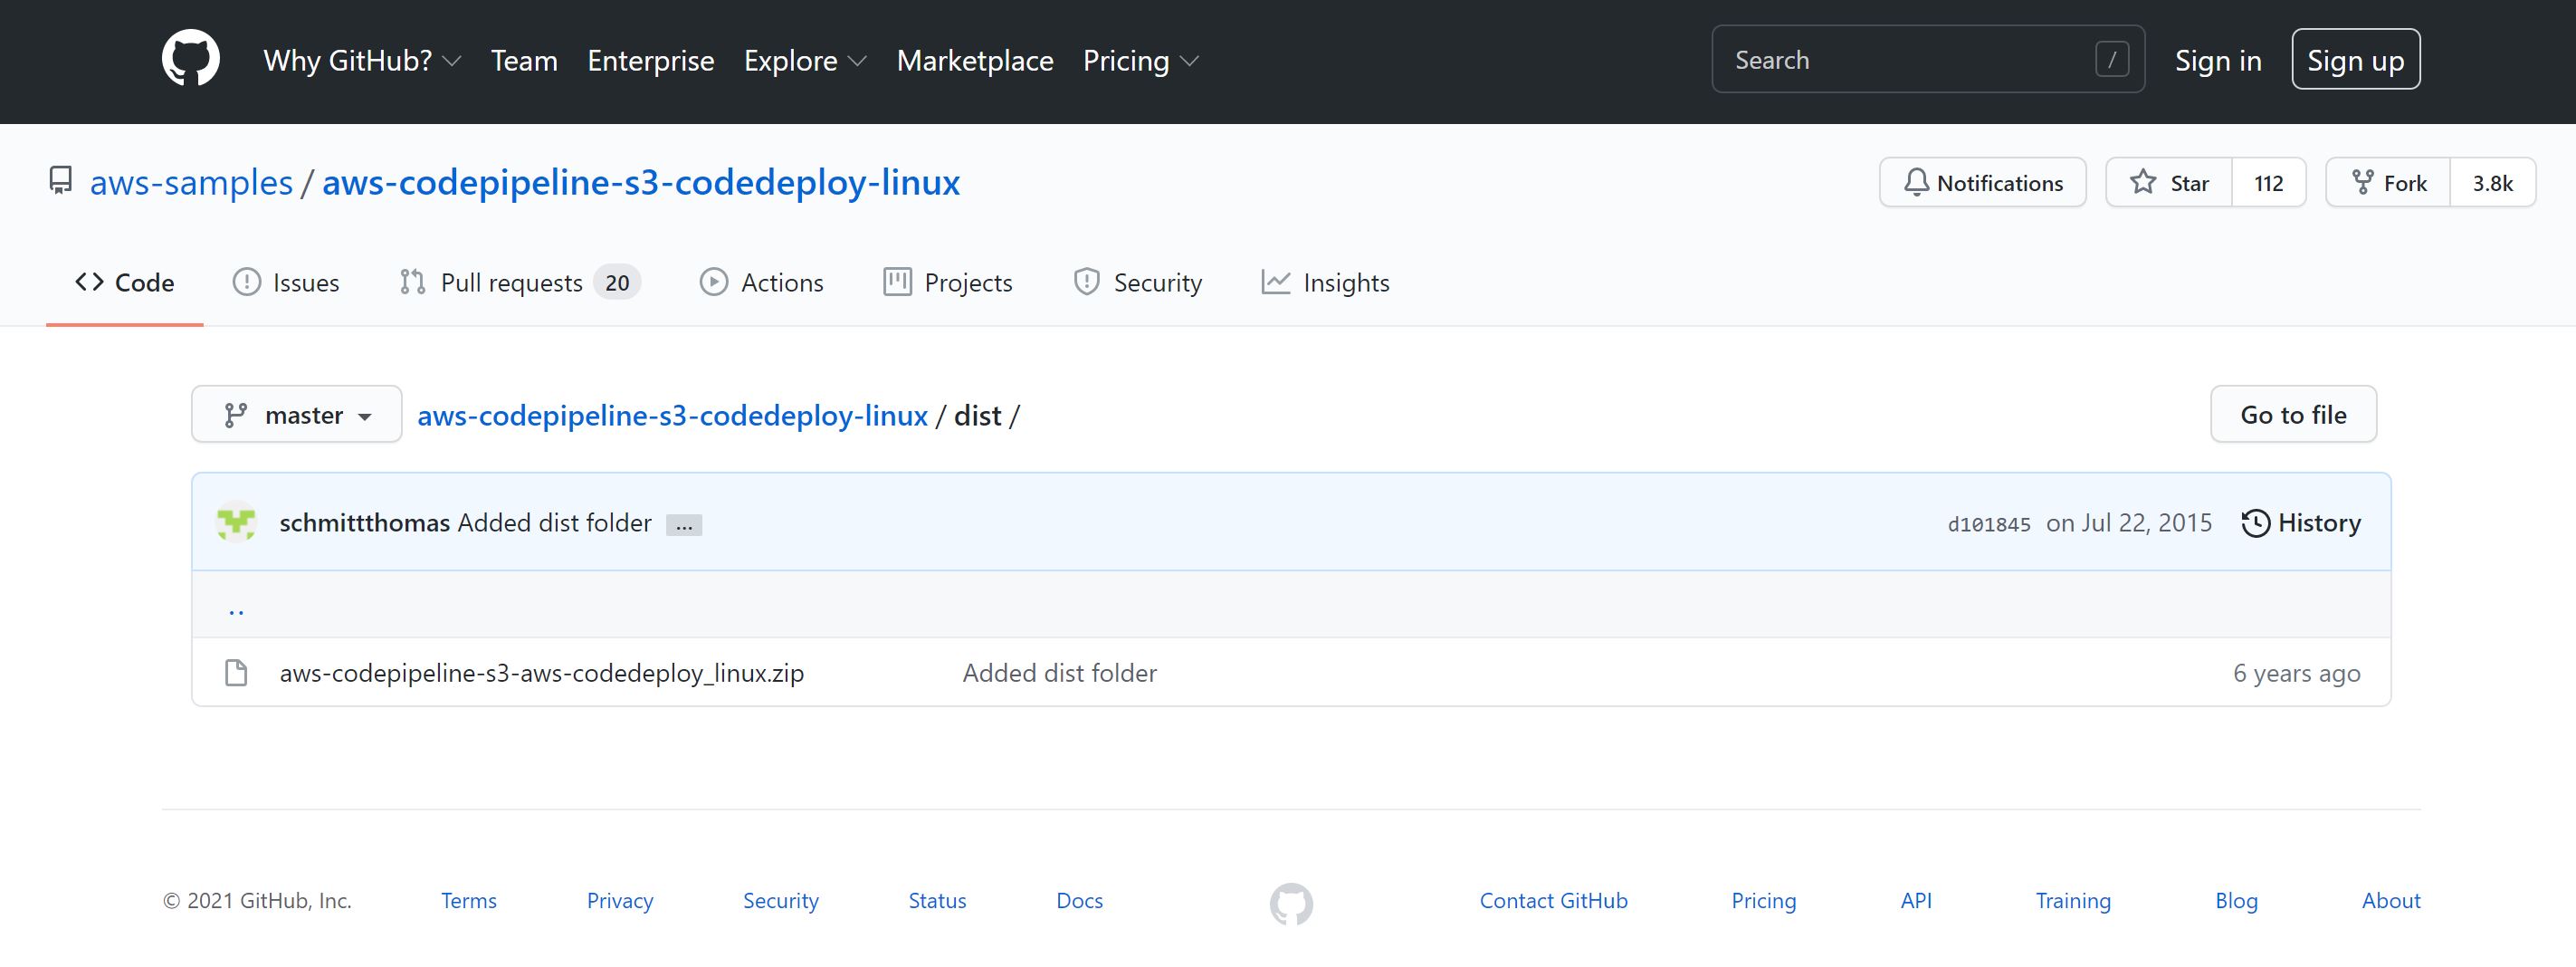Open aws-codepipeline-s3-aws-codedeploy_linux.zip file

[x=542, y=673]
